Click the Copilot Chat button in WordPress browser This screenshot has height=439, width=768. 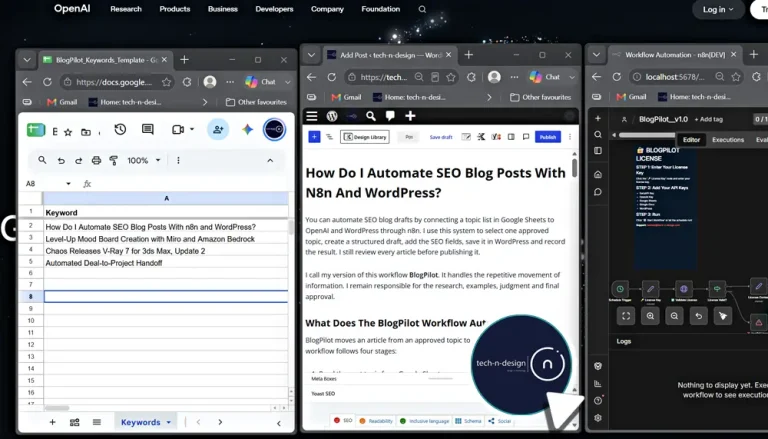click(545, 77)
